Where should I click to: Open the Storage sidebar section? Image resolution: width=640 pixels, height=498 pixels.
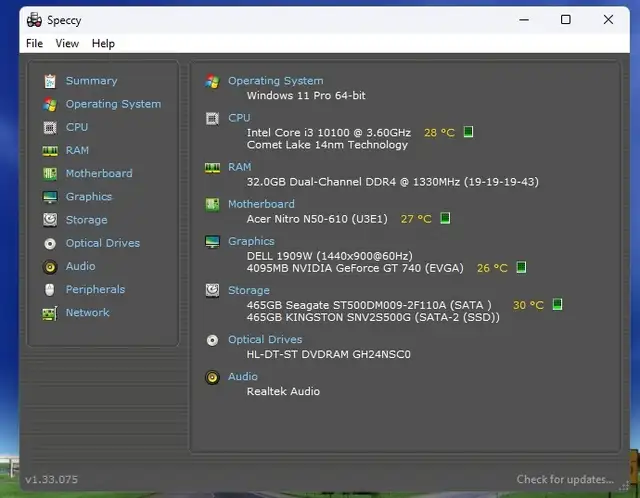click(x=87, y=220)
